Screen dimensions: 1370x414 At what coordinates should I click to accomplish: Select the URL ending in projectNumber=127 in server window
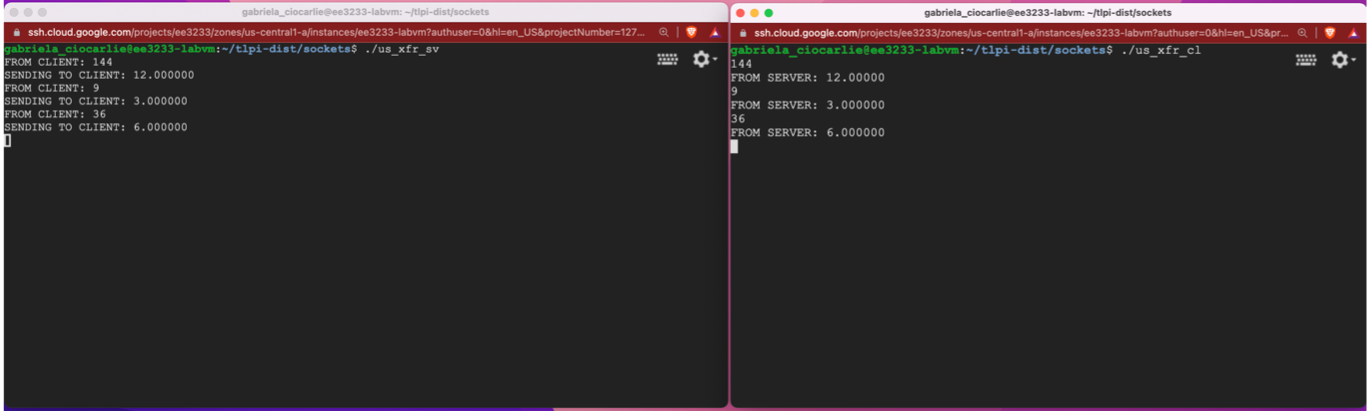[x=337, y=32]
